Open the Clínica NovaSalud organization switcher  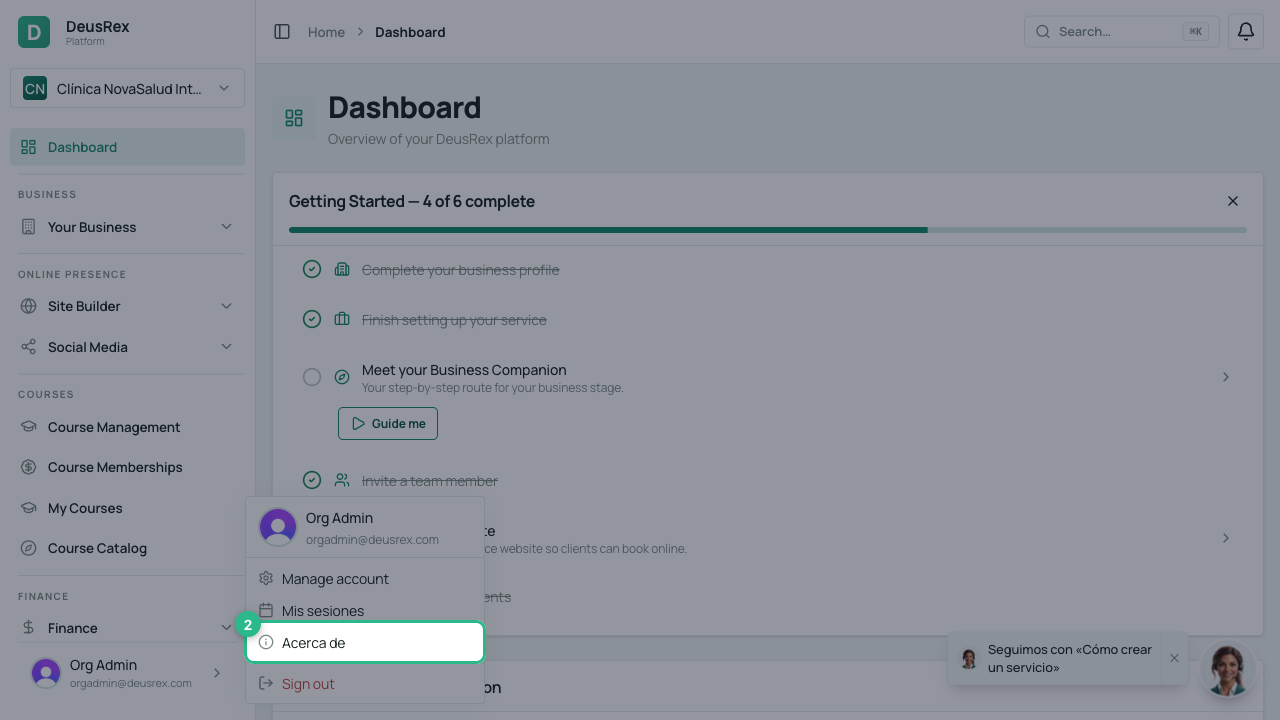coord(127,88)
